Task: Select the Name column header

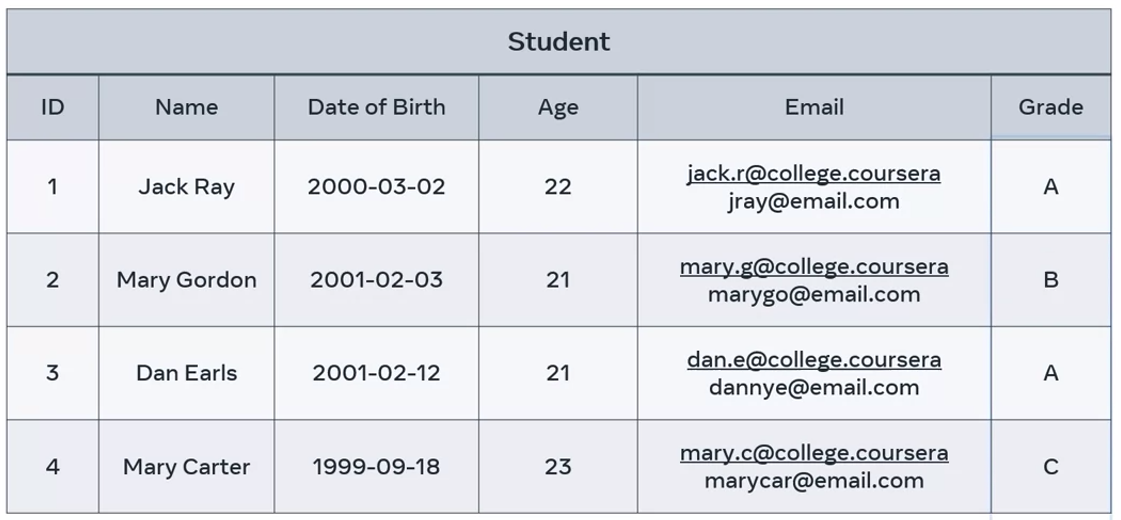Action: click(x=186, y=107)
